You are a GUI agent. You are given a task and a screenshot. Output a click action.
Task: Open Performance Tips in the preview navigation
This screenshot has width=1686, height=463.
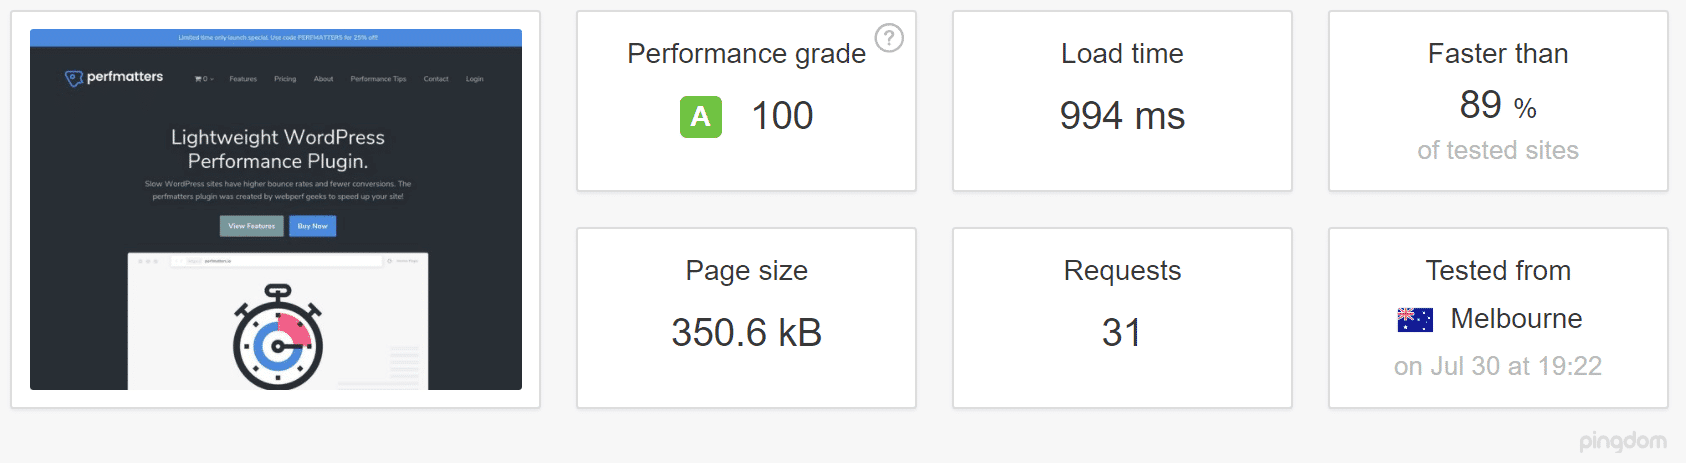pyautogui.click(x=378, y=79)
